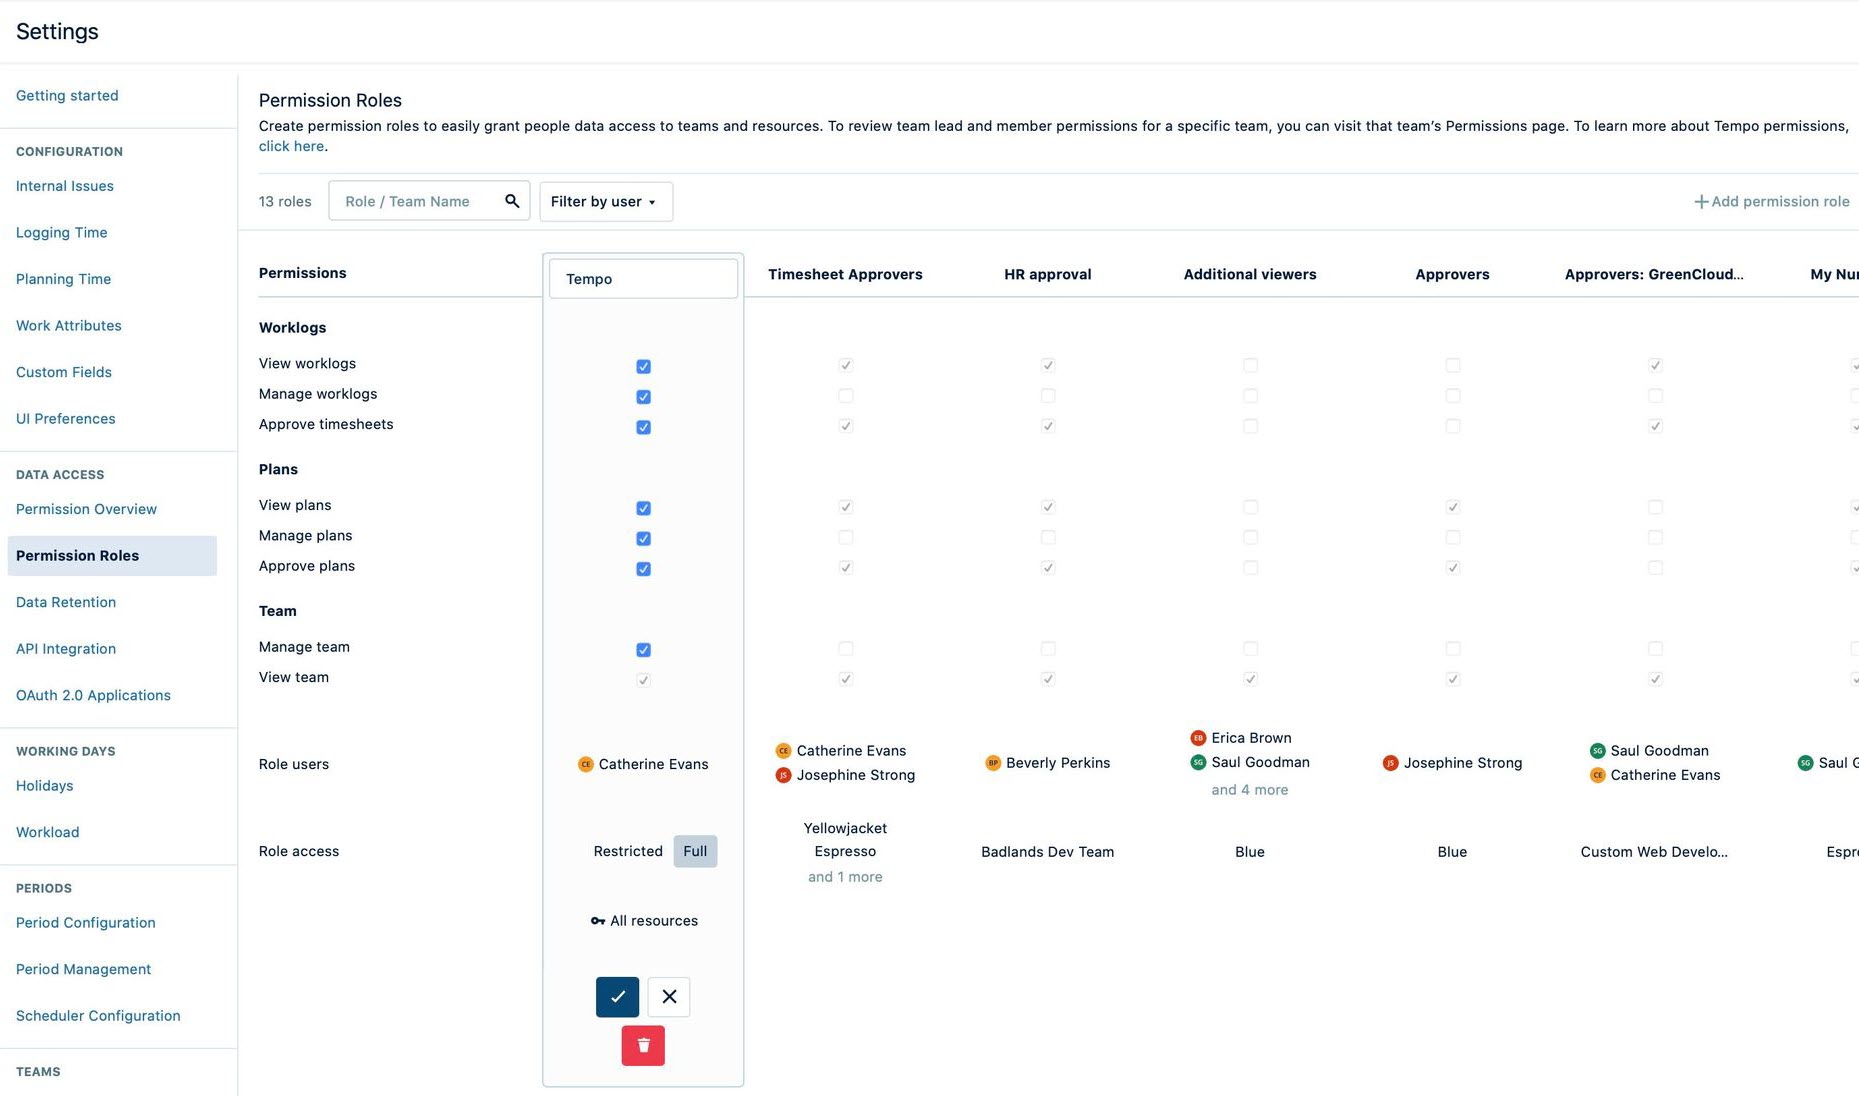
Task: Click Josephine Strong avatar under Approvers role
Action: tap(1391, 763)
